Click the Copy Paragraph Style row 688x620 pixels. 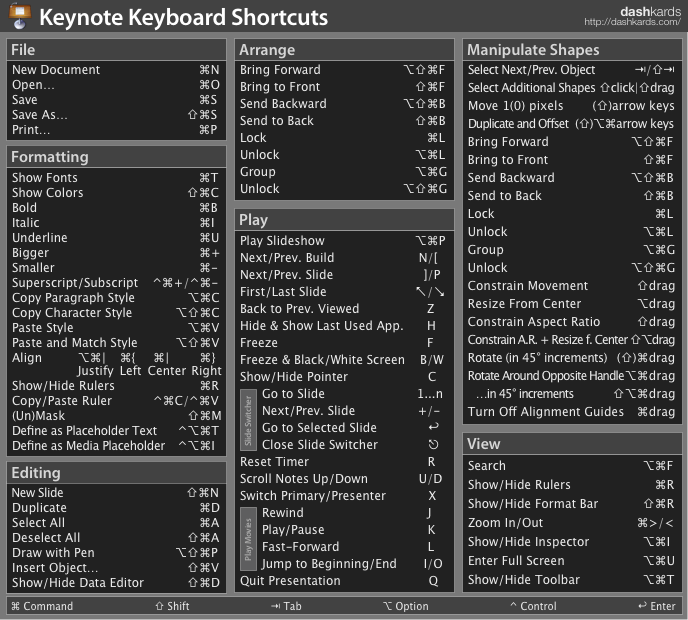(116, 297)
